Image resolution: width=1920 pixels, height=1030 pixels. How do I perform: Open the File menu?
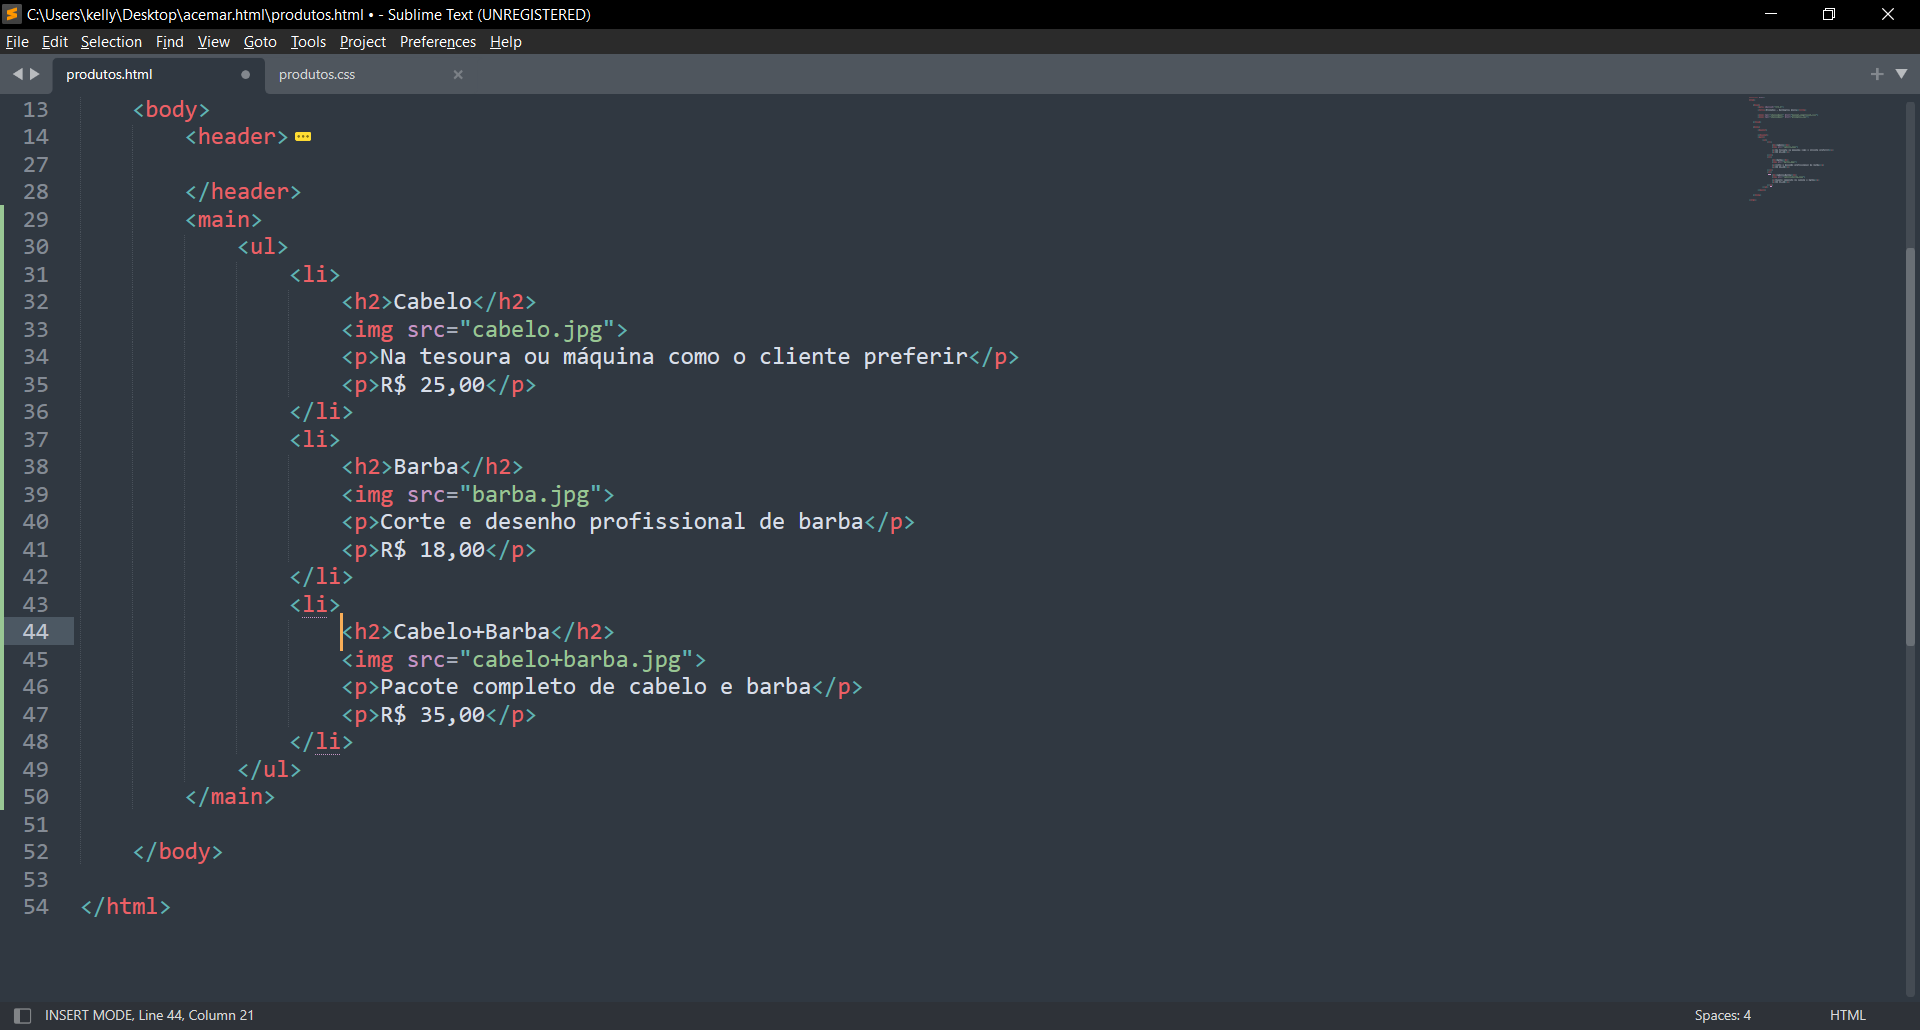tap(17, 42)
